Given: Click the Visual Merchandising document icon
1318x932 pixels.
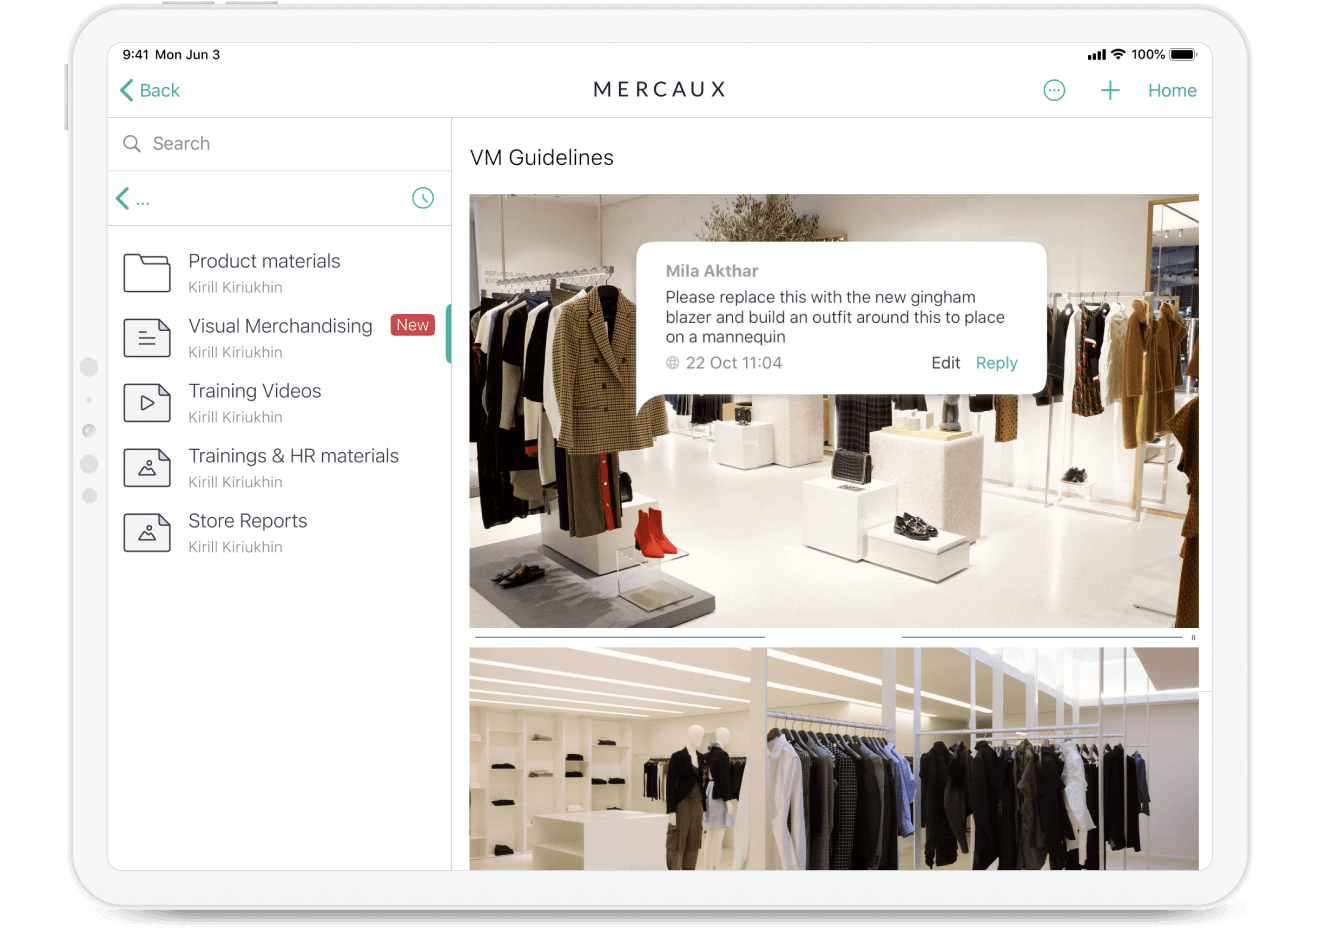Looking at the screenshot, I should (x=147, y=338).
